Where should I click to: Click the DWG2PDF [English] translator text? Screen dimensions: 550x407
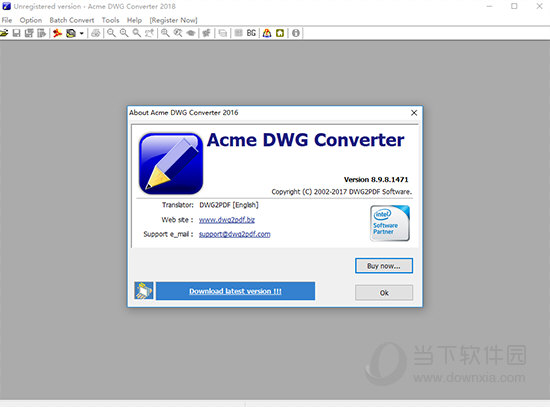(229, 205)
